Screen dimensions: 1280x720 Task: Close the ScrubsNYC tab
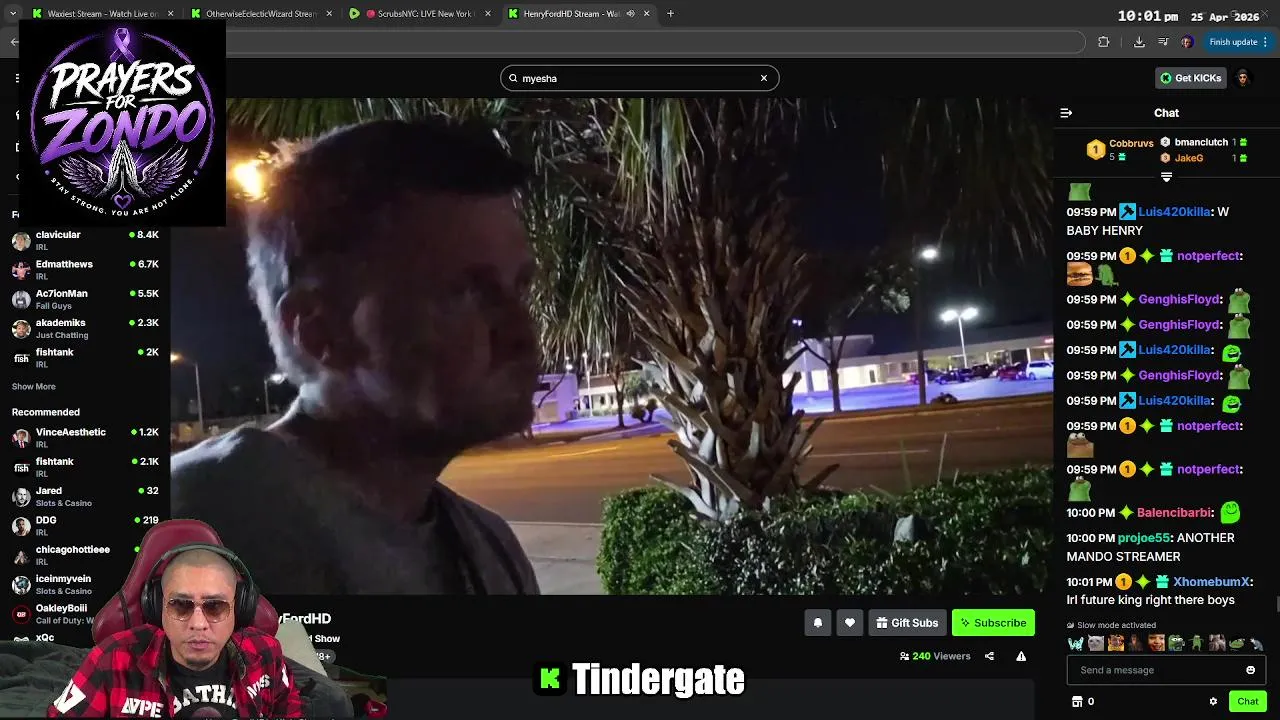tap(487, 14)
